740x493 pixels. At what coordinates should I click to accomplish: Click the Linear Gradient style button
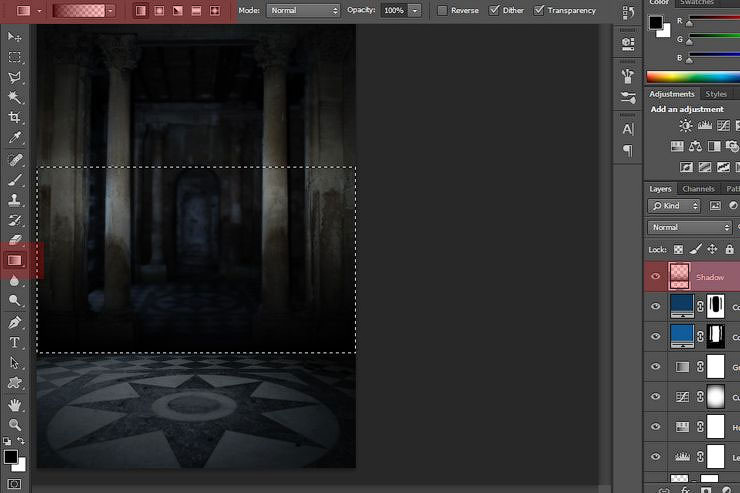(x=140, y=10)
